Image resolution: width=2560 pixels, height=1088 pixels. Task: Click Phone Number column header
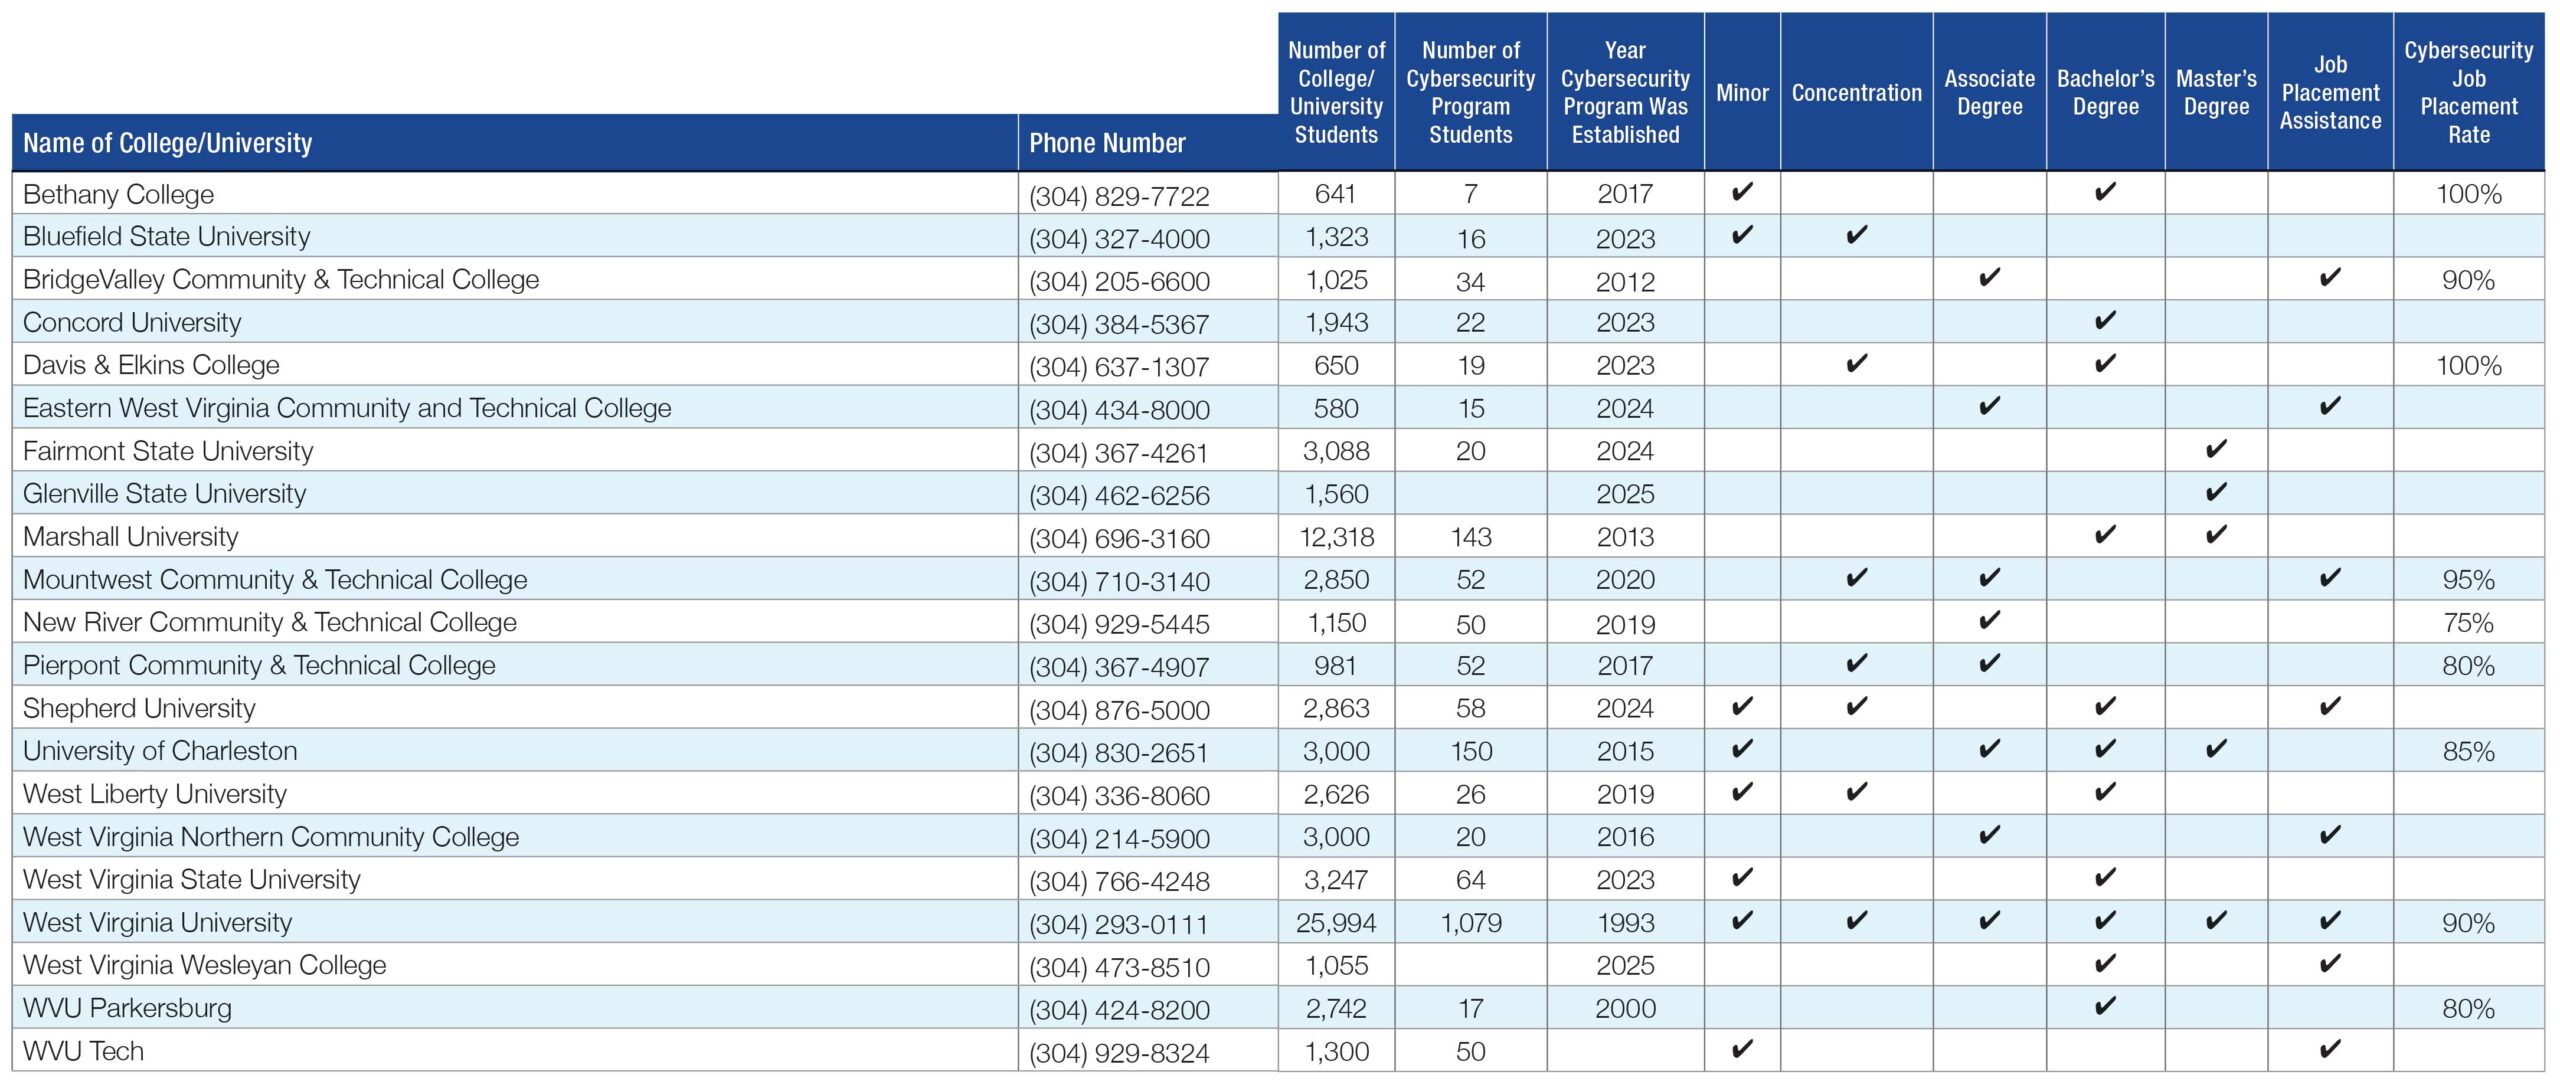tap(1107, 143)
